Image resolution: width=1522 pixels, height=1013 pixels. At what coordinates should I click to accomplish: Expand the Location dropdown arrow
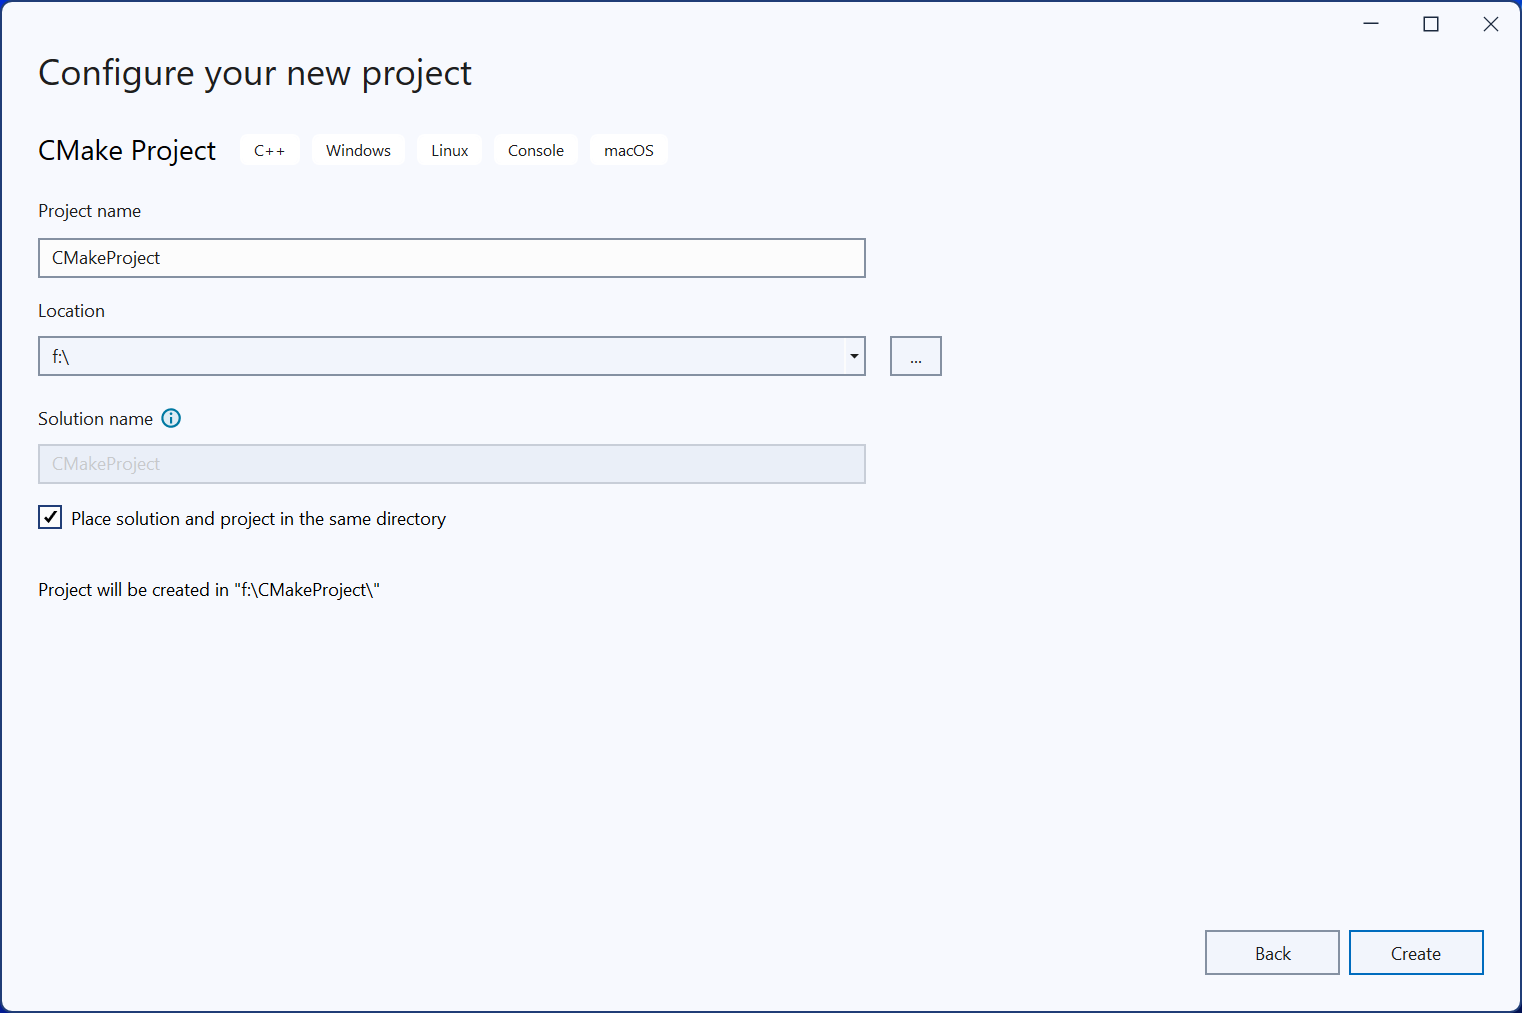pos(854,357)
